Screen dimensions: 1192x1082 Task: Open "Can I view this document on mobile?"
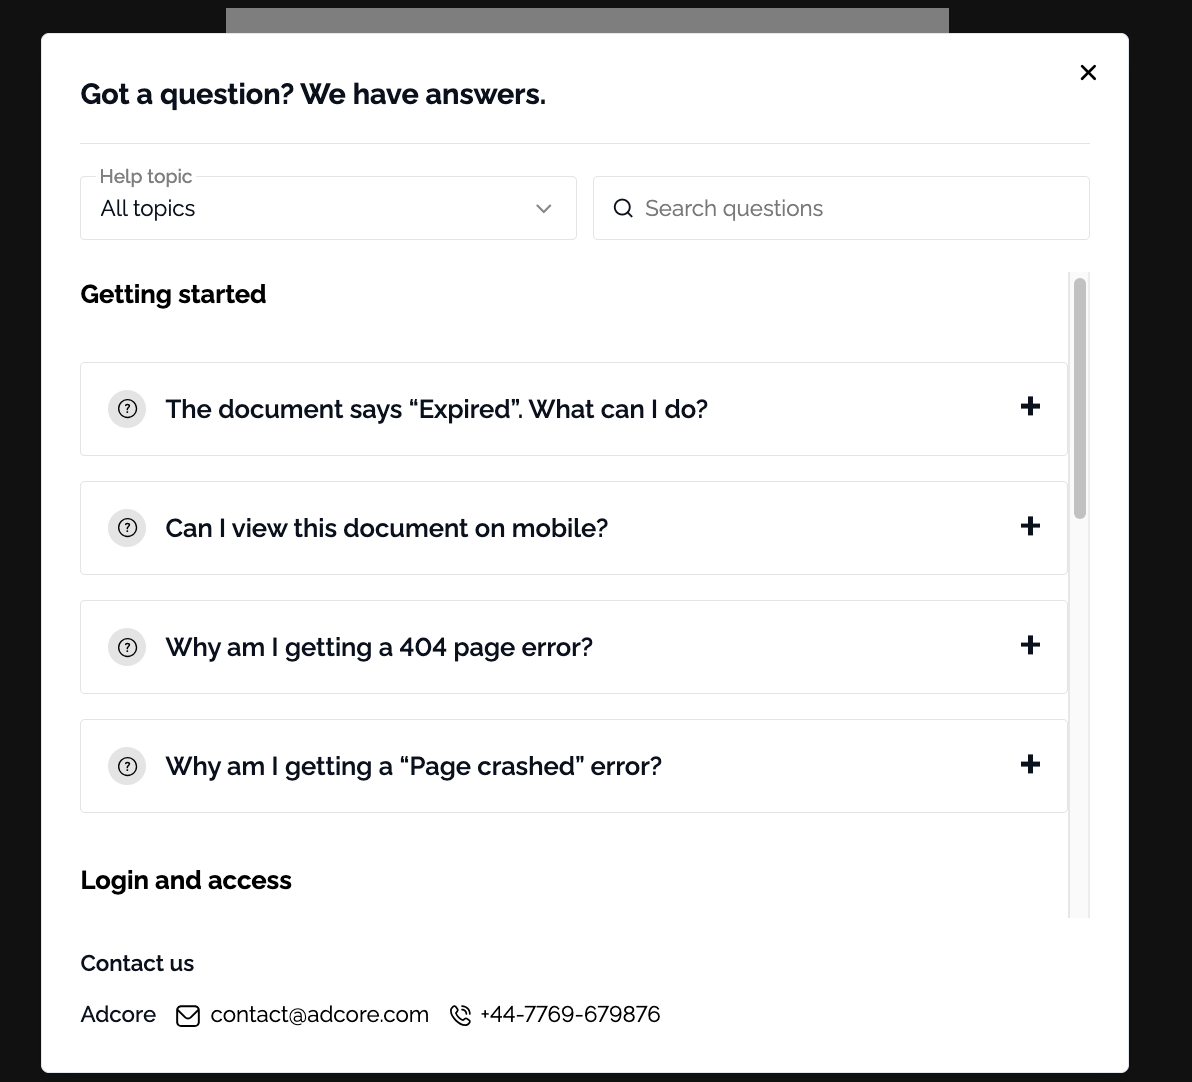click(x=386, y=528)
